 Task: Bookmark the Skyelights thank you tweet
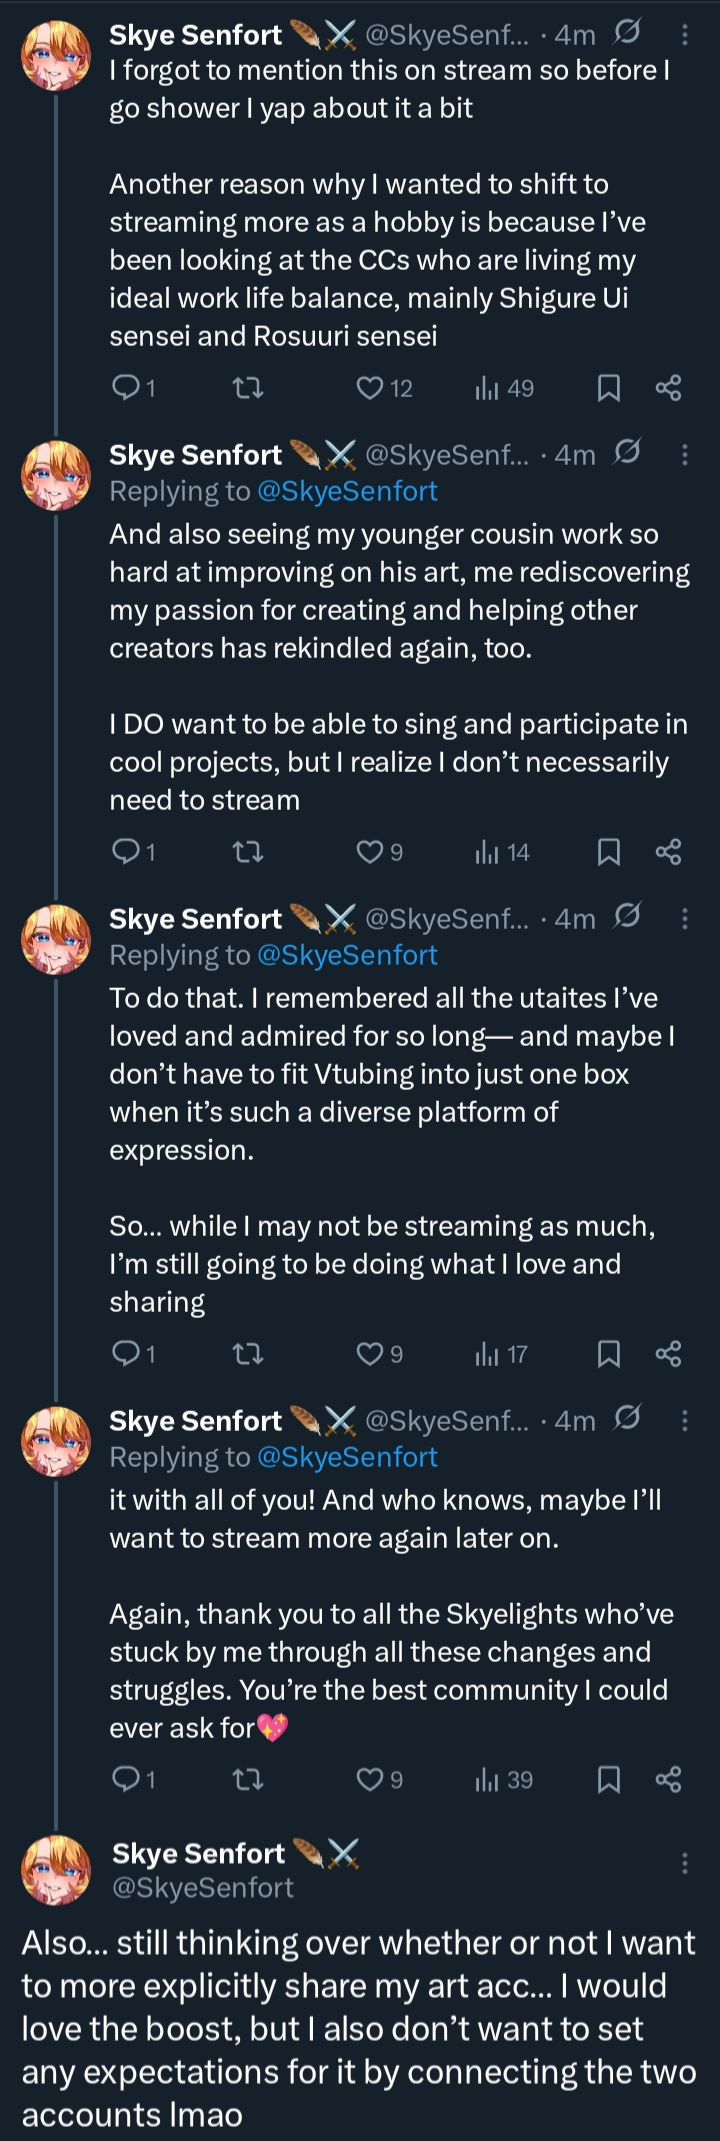(608, 1780)
